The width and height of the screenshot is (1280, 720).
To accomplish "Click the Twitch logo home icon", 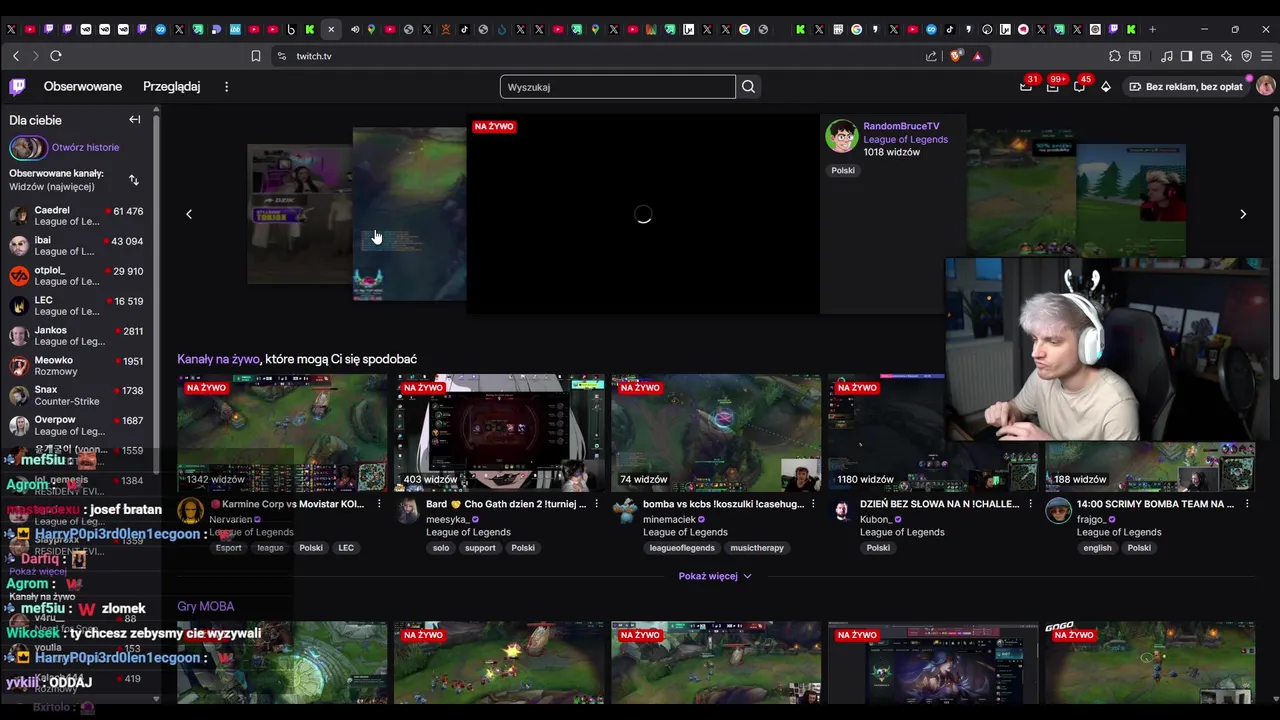I will 18,87.
